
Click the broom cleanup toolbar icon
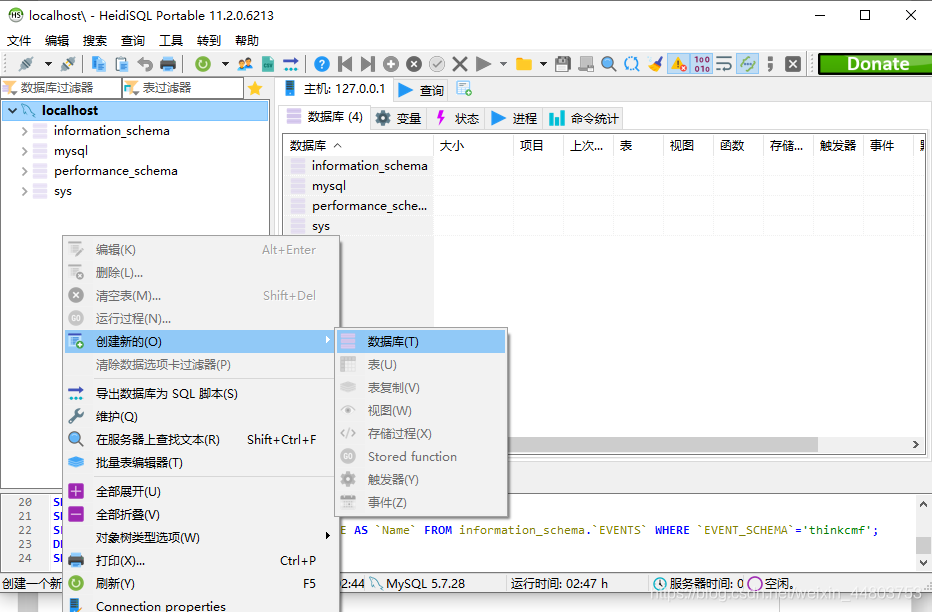(653, 64)
